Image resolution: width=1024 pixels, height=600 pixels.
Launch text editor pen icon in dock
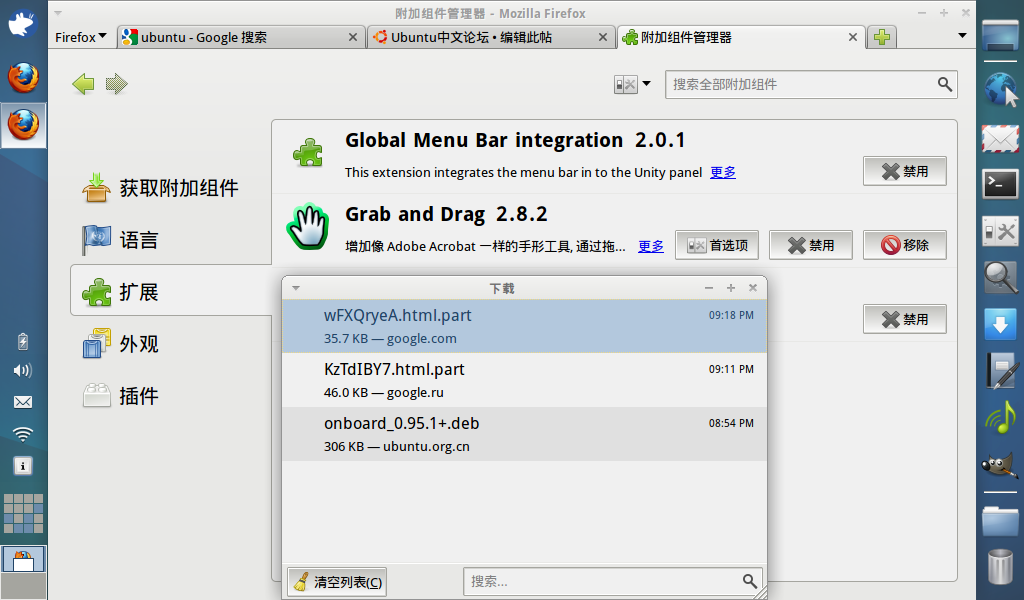point(1000,371)
